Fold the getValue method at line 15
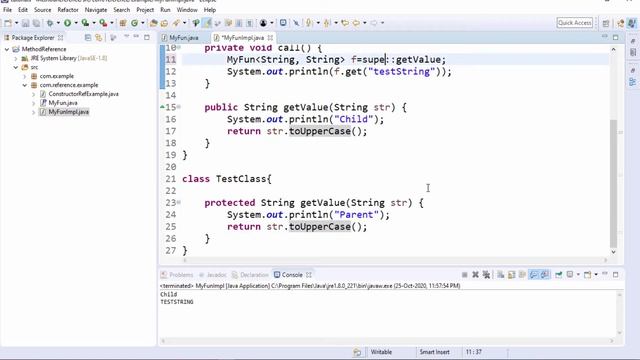The width and height of the screenshot is (640, 360). coord(179,107)
